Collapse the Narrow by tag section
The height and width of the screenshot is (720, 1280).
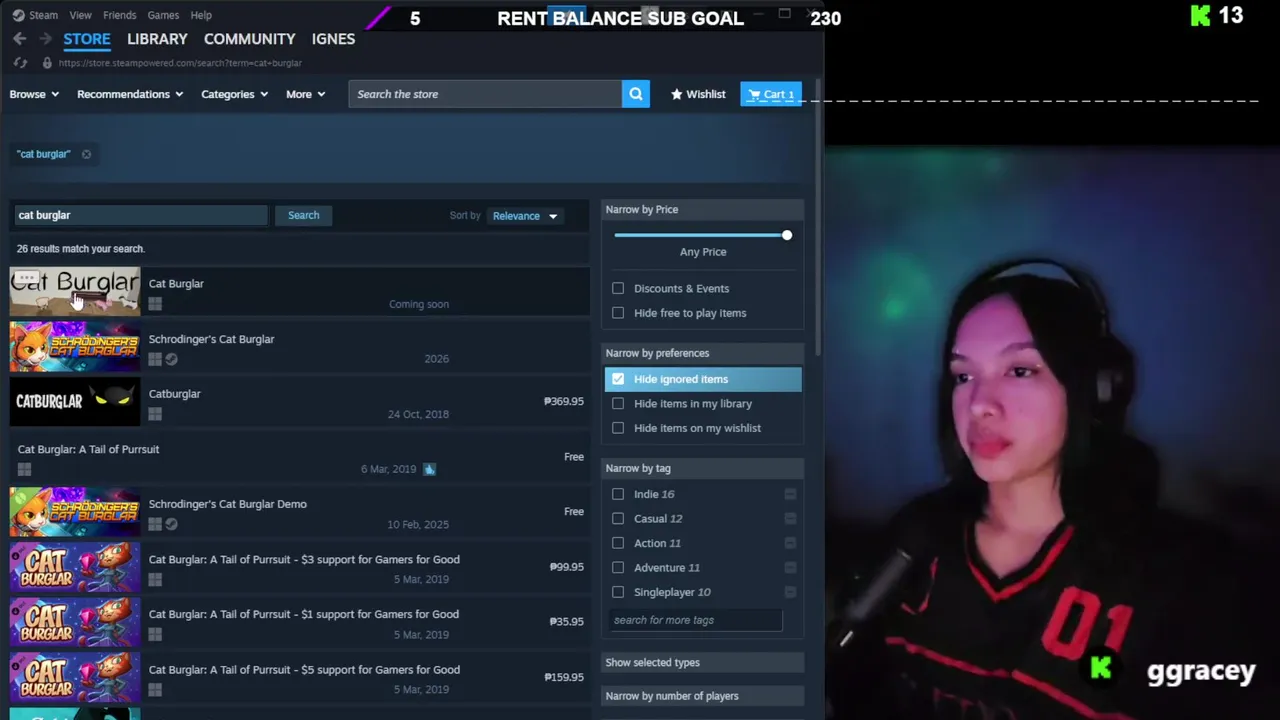[702, 468]
